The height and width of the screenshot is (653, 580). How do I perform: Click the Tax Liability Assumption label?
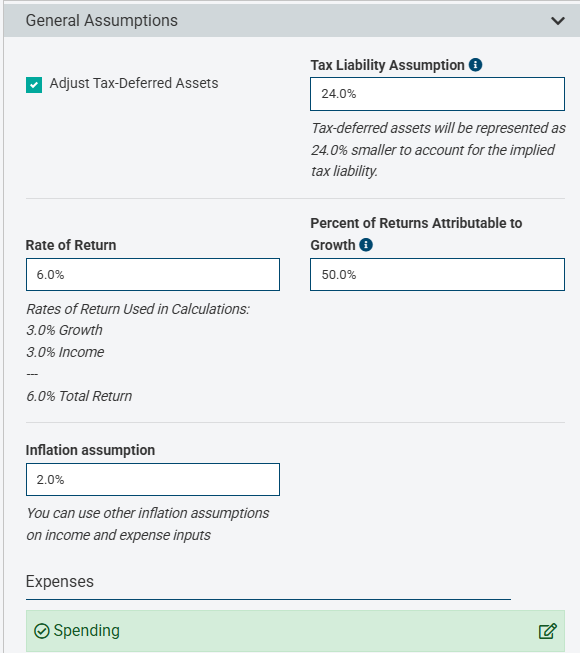pyautogui.click(x=387, y=65)
